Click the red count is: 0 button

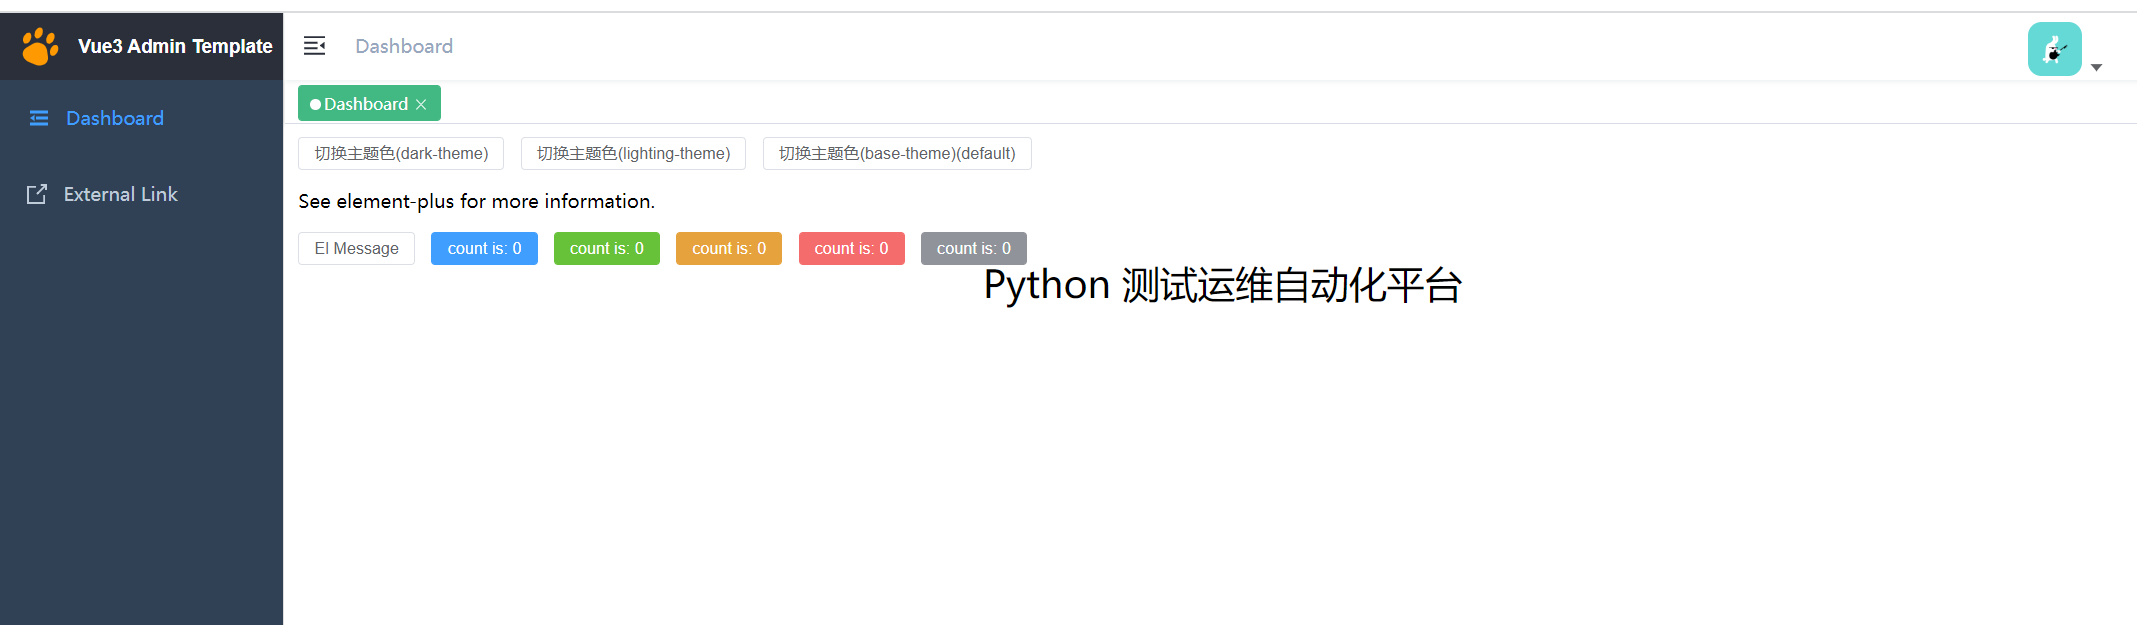click(852, 248)
